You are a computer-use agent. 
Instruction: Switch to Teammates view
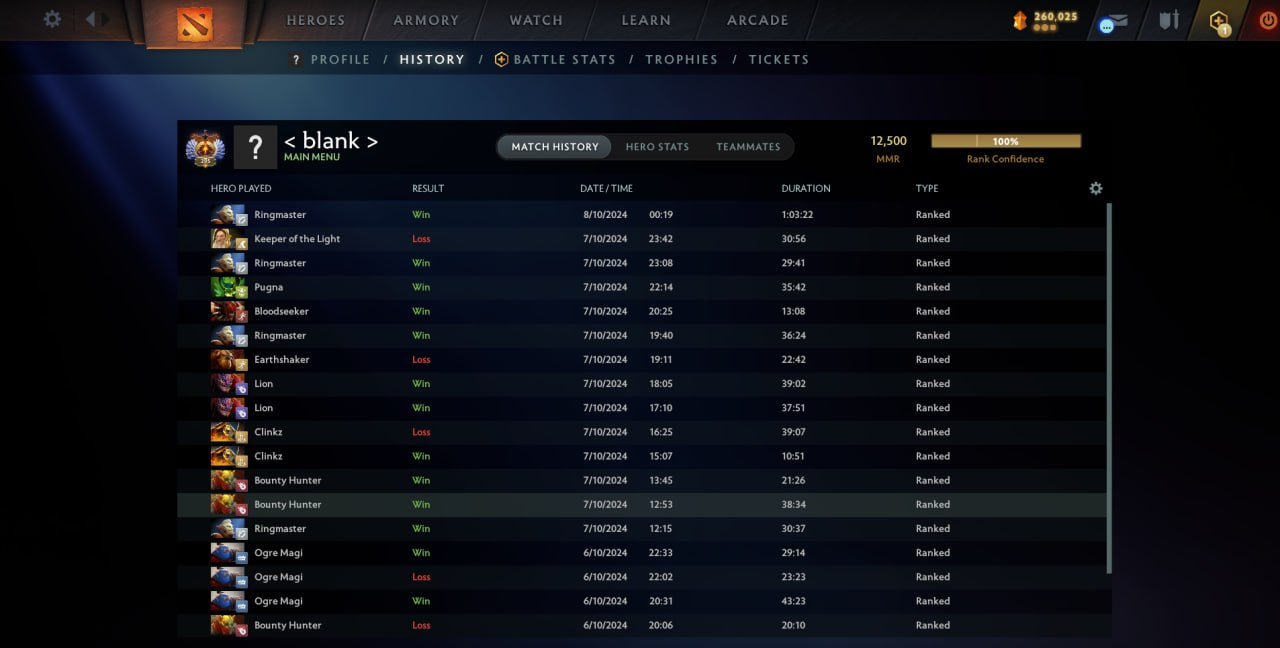coord(748,147)
